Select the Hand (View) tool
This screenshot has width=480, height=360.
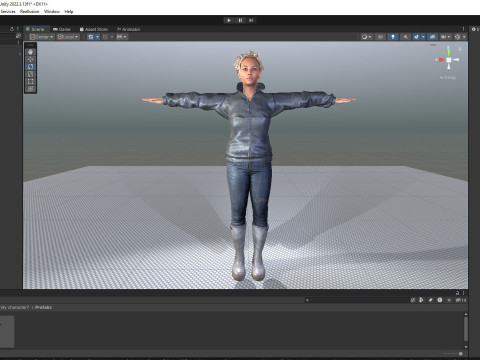coord(30,52)
